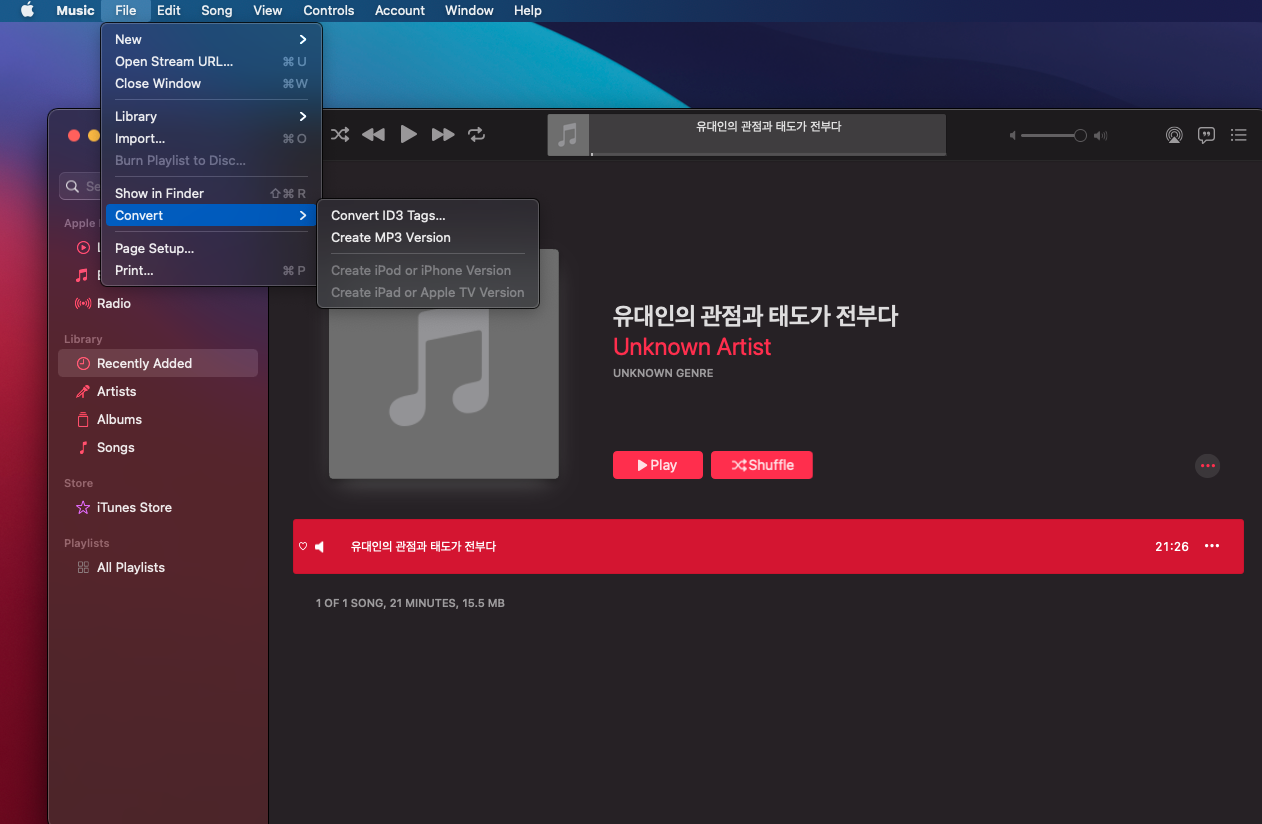Adjust the volume slider knob
This screenshot has height=824, width=1262.
pyautogui.click(x=1080, y=135)
